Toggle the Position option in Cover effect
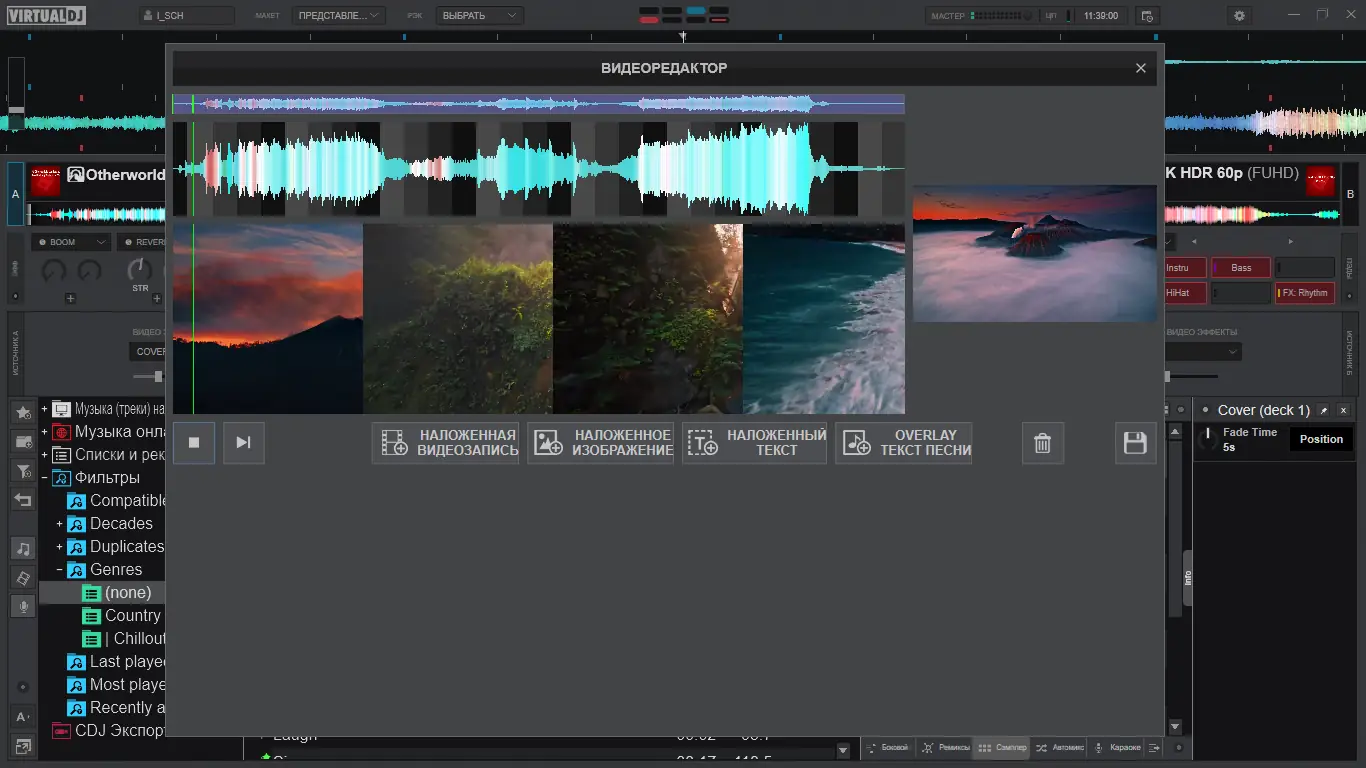 1320,439
